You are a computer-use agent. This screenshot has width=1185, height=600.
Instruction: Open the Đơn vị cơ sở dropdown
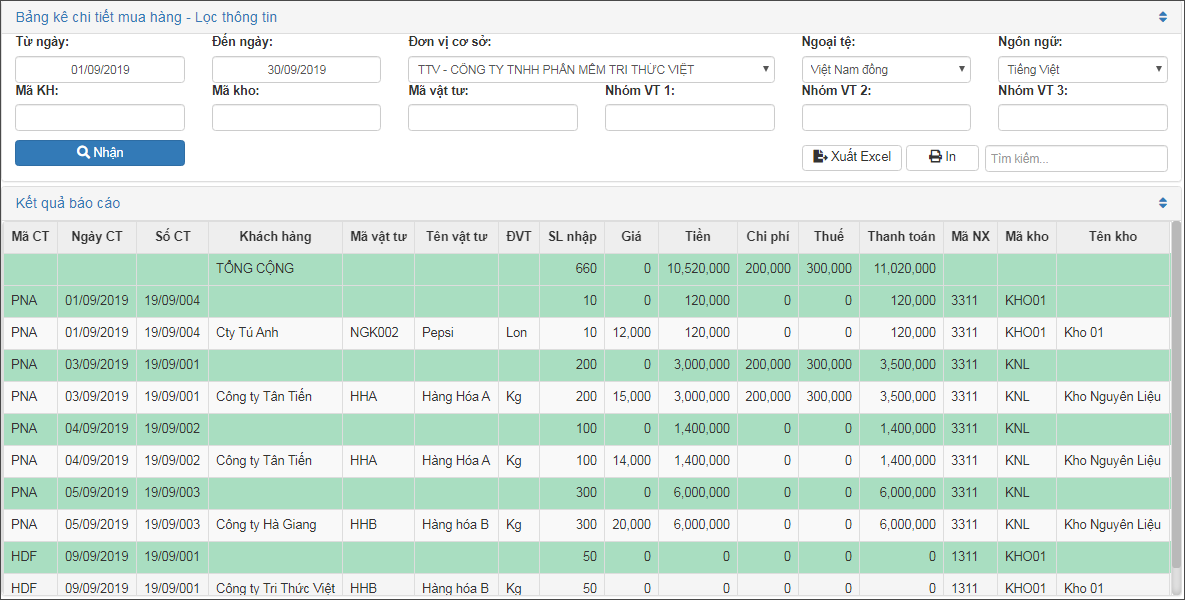pyautogui.click(x=591, y=70)
